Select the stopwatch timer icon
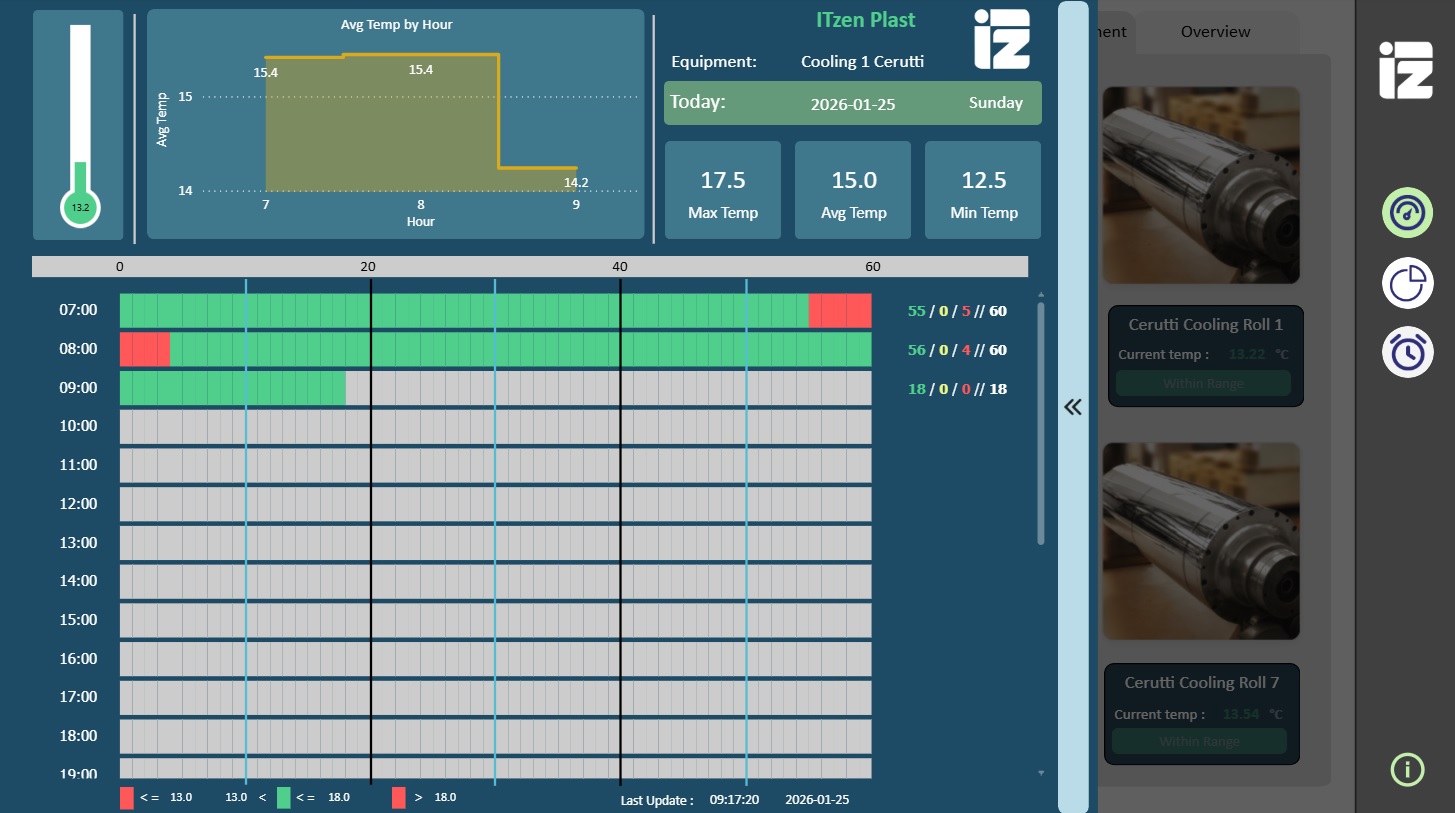1455x813 pixels. pyautogui.click(x=1407, y=352)
